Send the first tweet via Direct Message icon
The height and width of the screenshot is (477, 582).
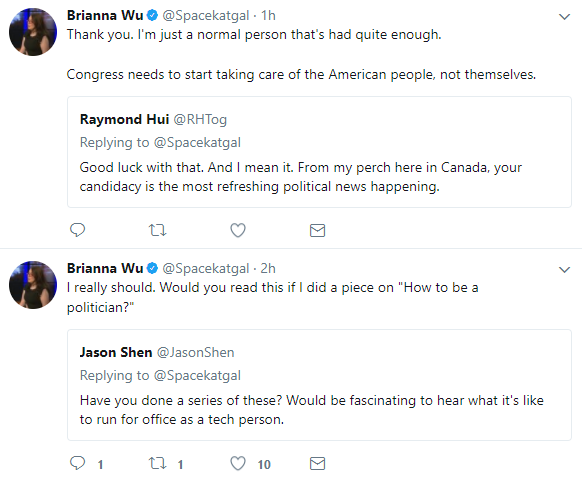click(x=317, y=231)
